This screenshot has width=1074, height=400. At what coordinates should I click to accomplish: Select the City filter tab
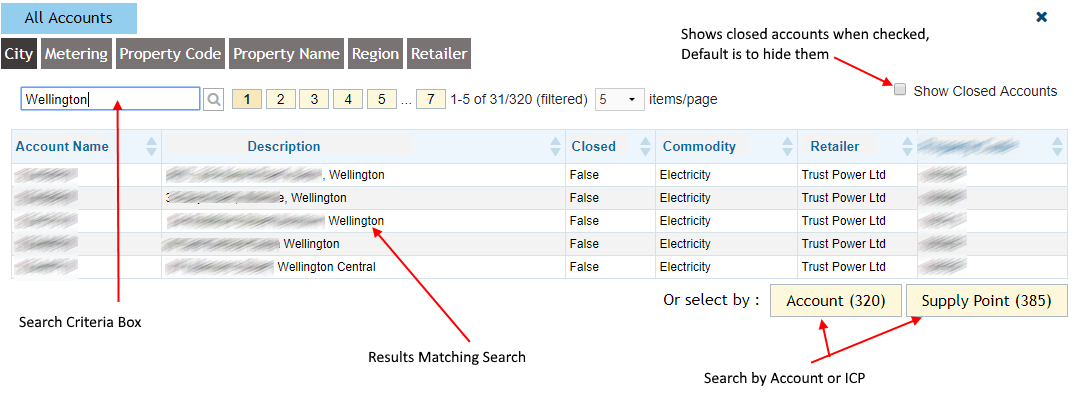19,54
